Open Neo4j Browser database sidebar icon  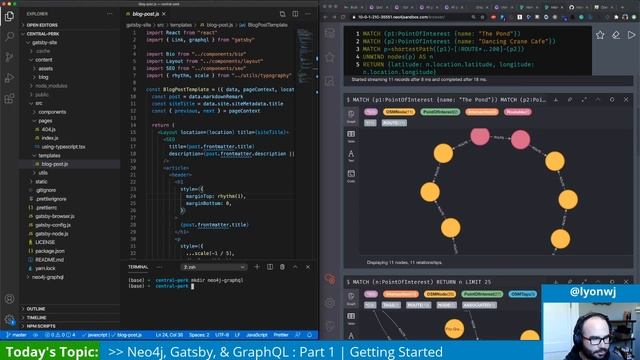(330, 33)
